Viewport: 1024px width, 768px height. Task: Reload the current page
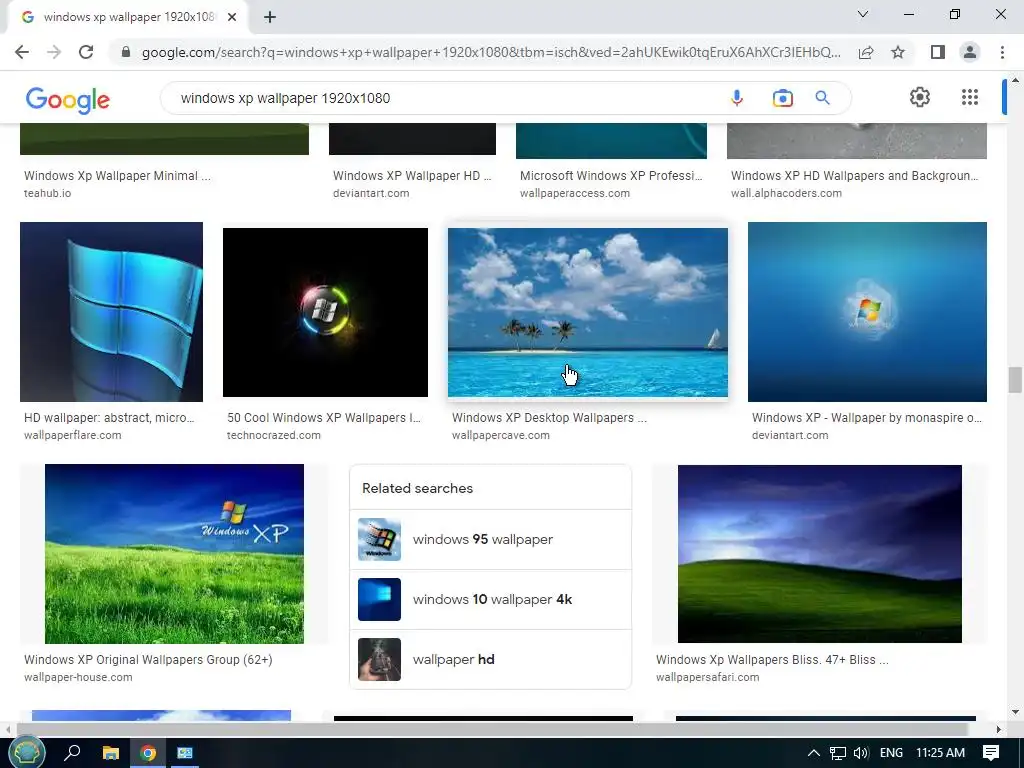pos(86,52)
